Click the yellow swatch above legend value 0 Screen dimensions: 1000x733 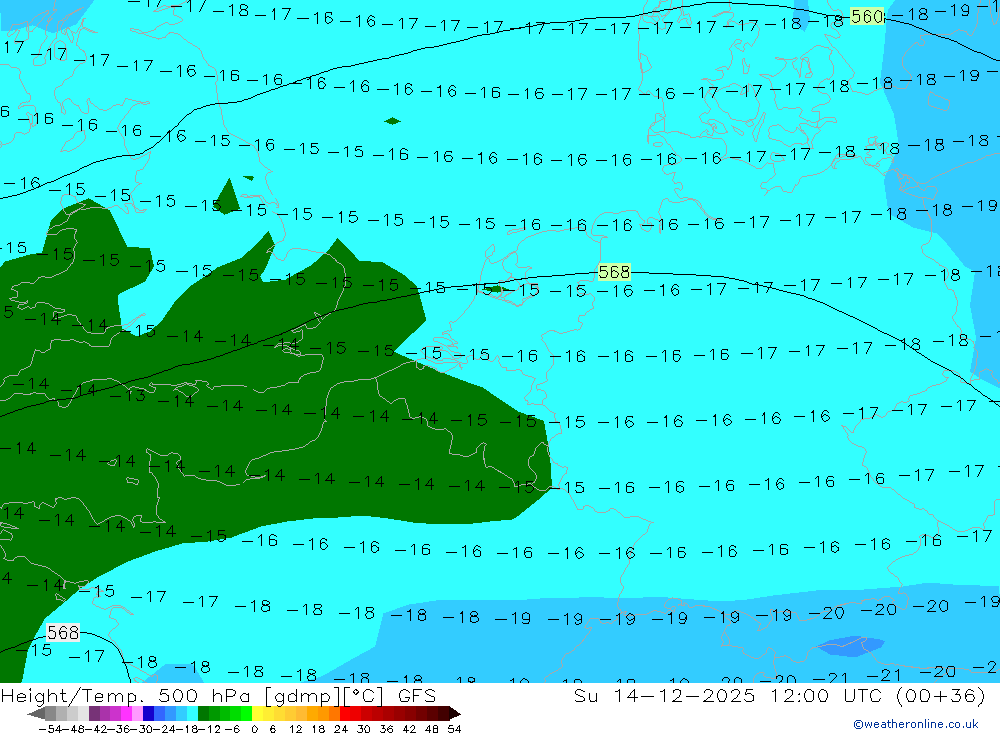(258, 713)
